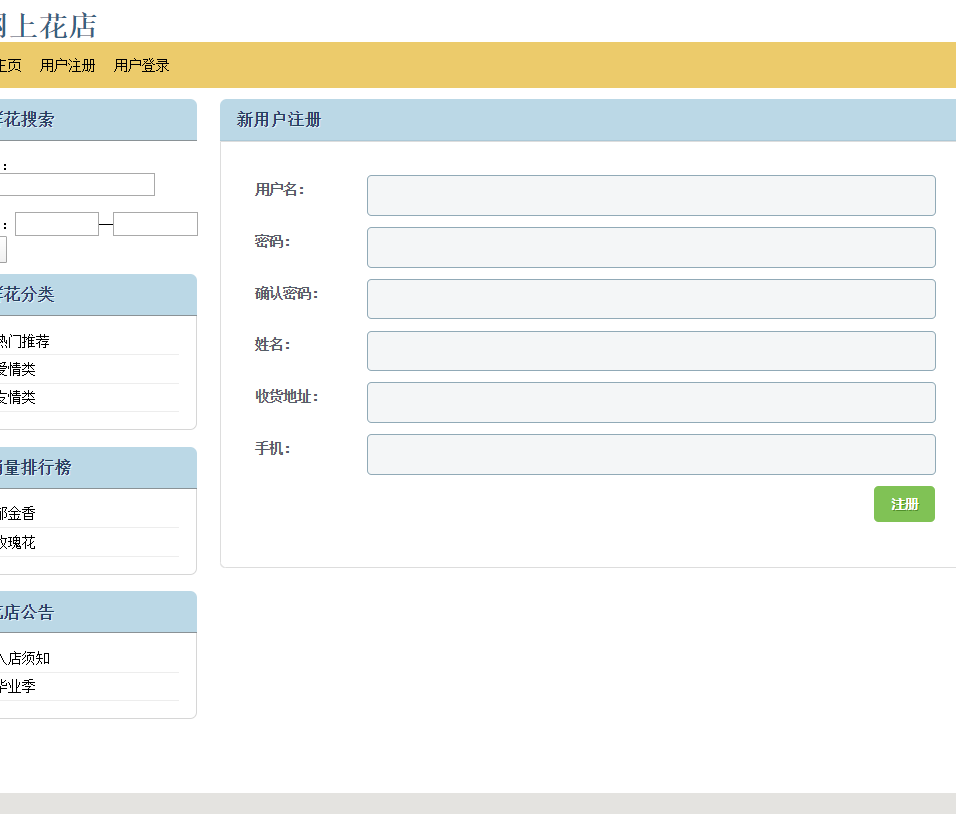Select the 爱情类 category link

[17, 369]
